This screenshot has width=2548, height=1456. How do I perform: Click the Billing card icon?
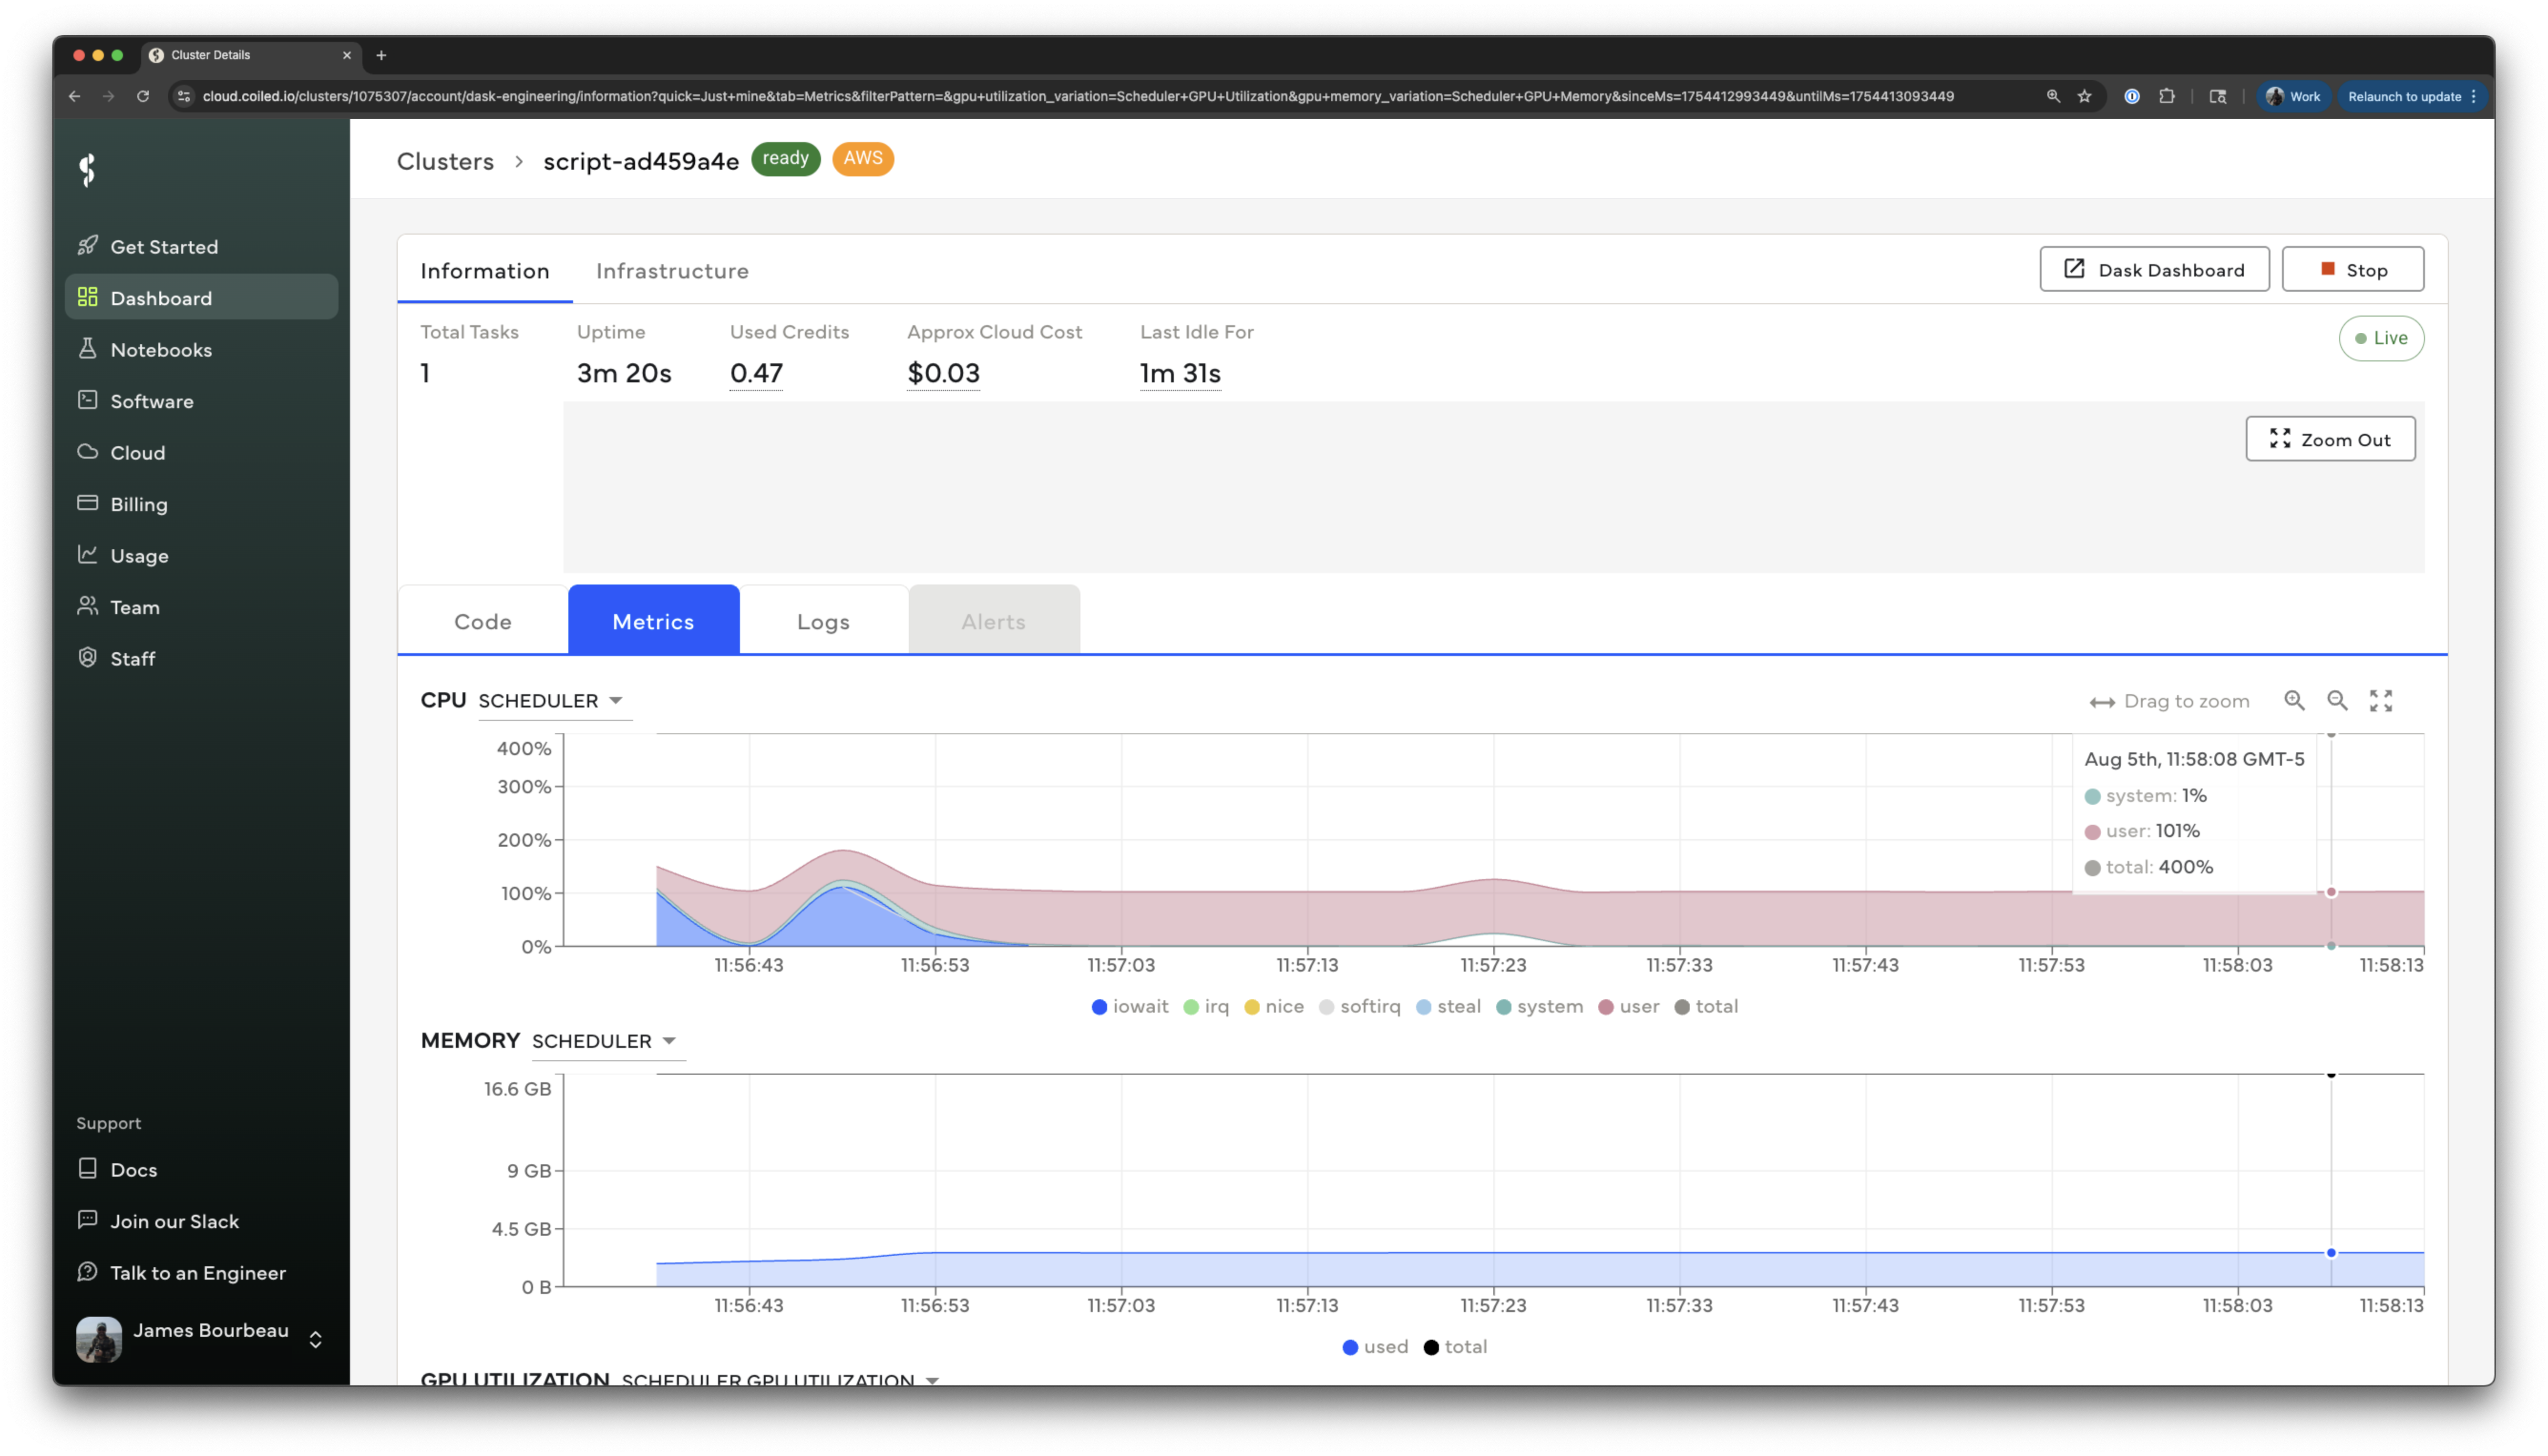pyautogui.click(x=88, y=503)
